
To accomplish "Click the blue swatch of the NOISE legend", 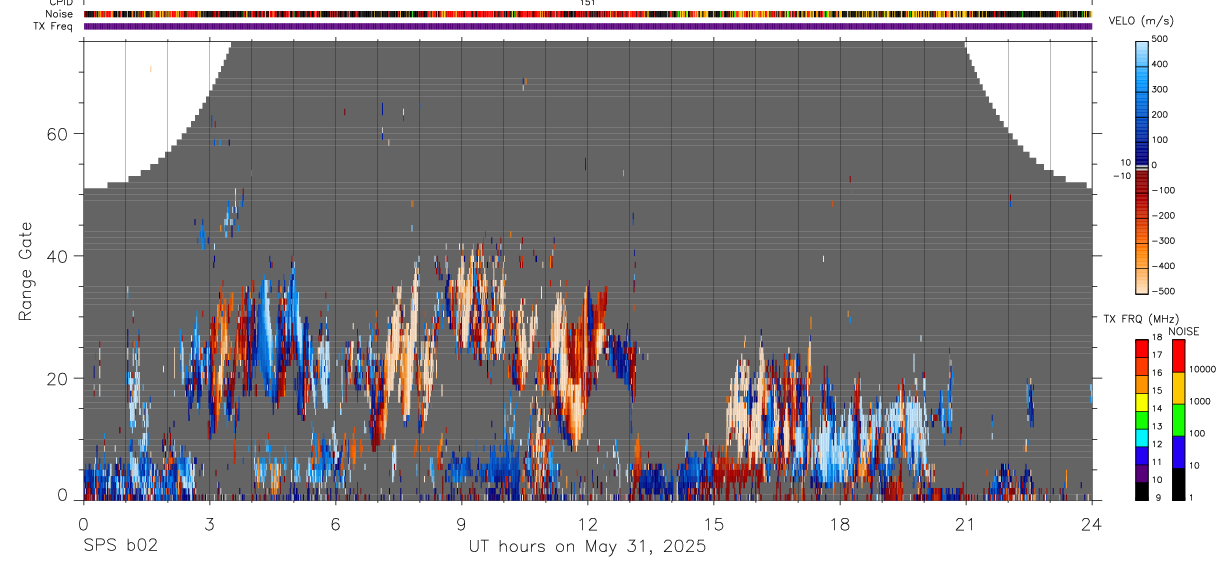I will [x=1179, y=452].
